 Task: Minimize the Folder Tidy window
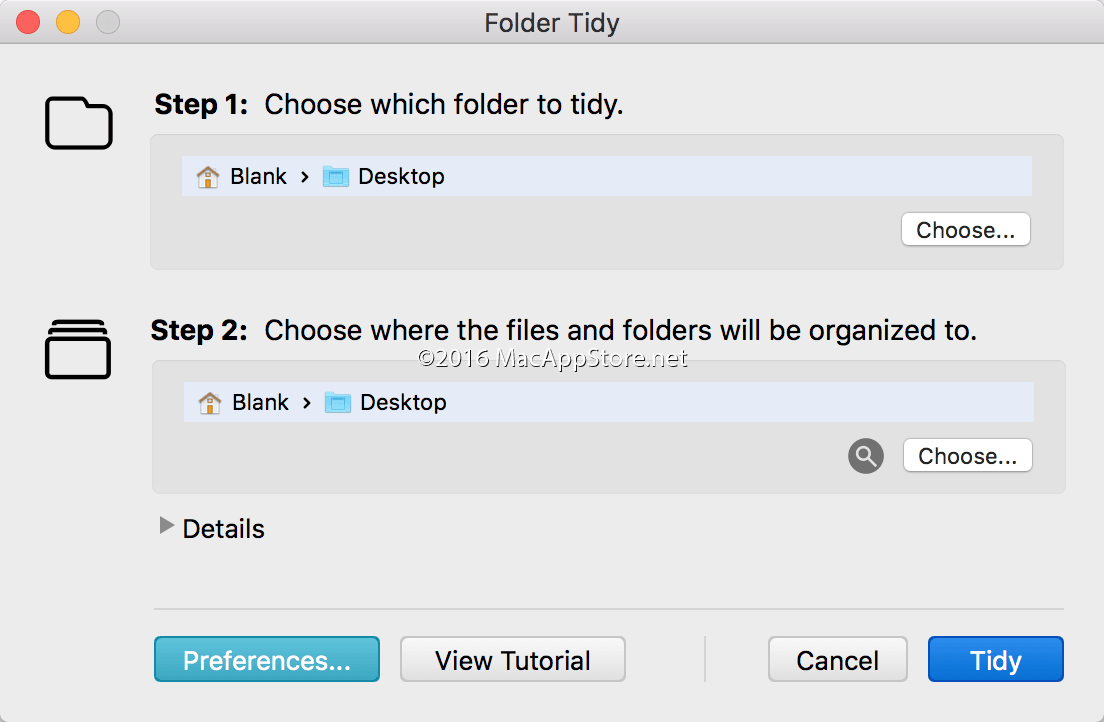pyautogui.click(x=68, y=22)
